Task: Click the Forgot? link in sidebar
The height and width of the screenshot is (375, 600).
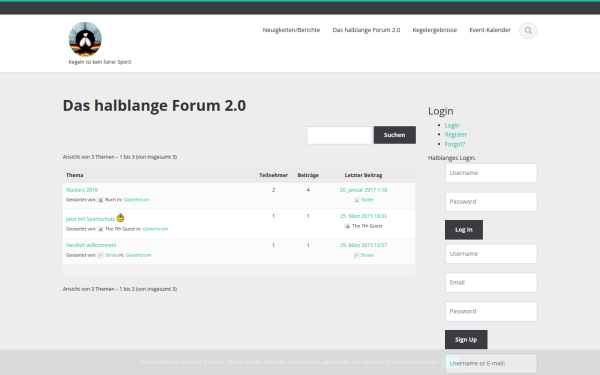Action: tap(455, 144)
